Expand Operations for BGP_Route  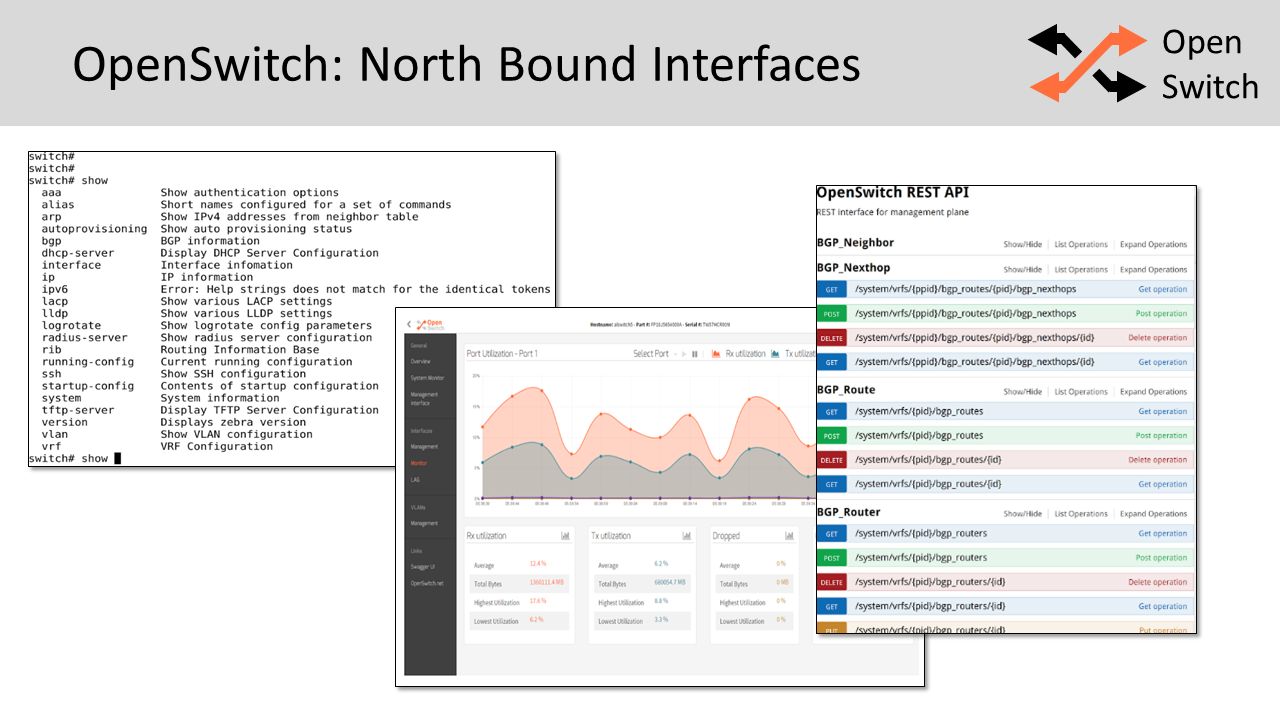1153,392
